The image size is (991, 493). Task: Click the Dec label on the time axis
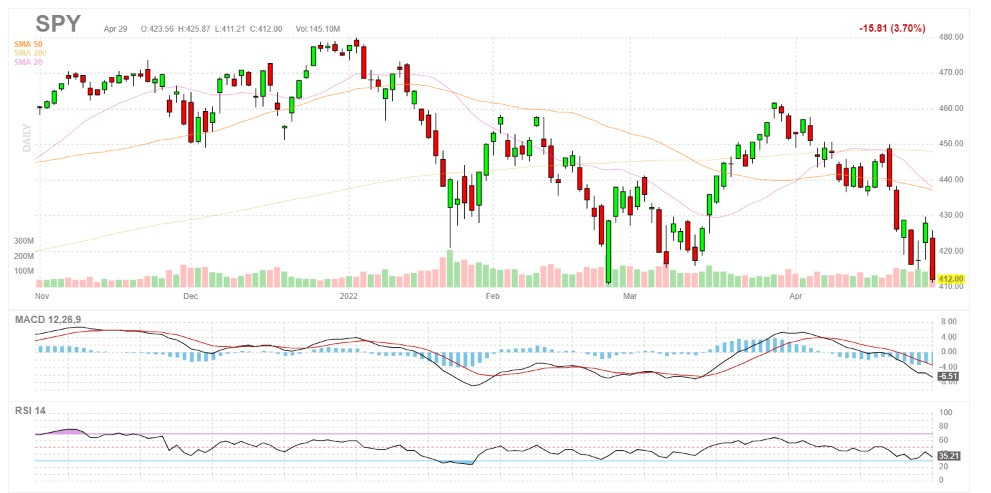click(190, 295)
